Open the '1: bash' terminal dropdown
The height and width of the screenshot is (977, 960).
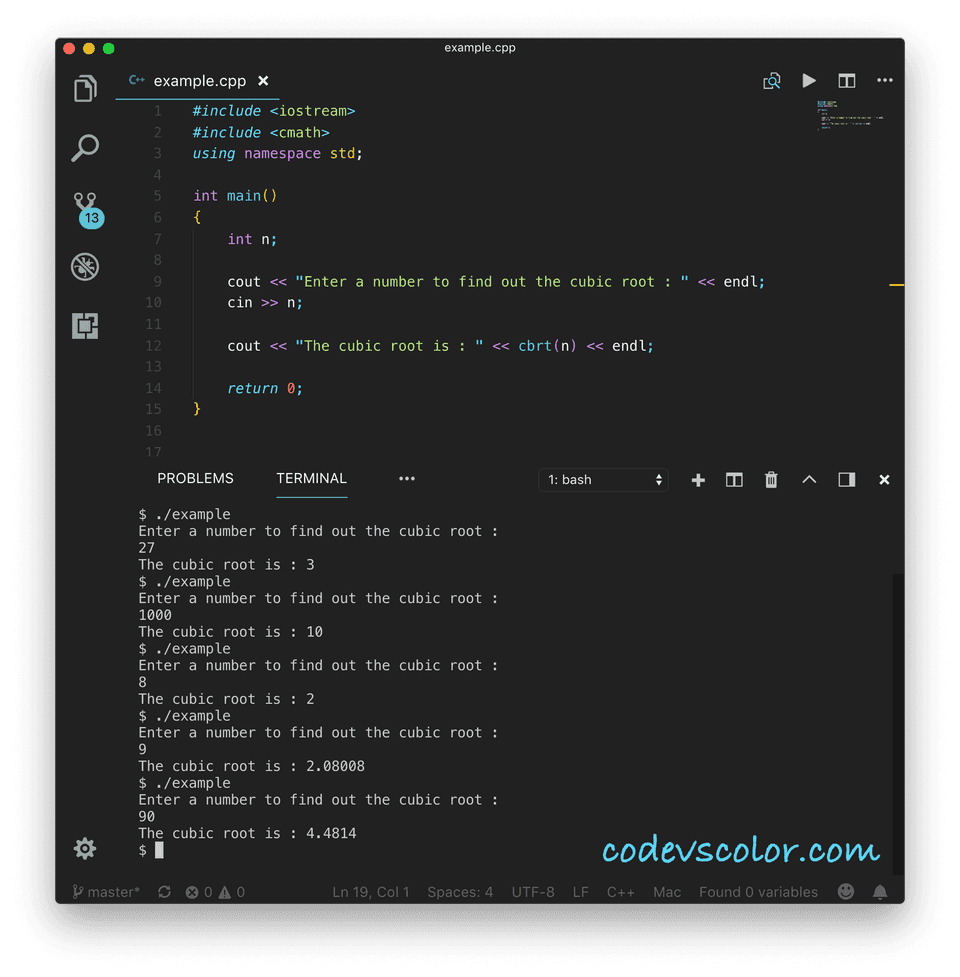[x=603, y=480]
